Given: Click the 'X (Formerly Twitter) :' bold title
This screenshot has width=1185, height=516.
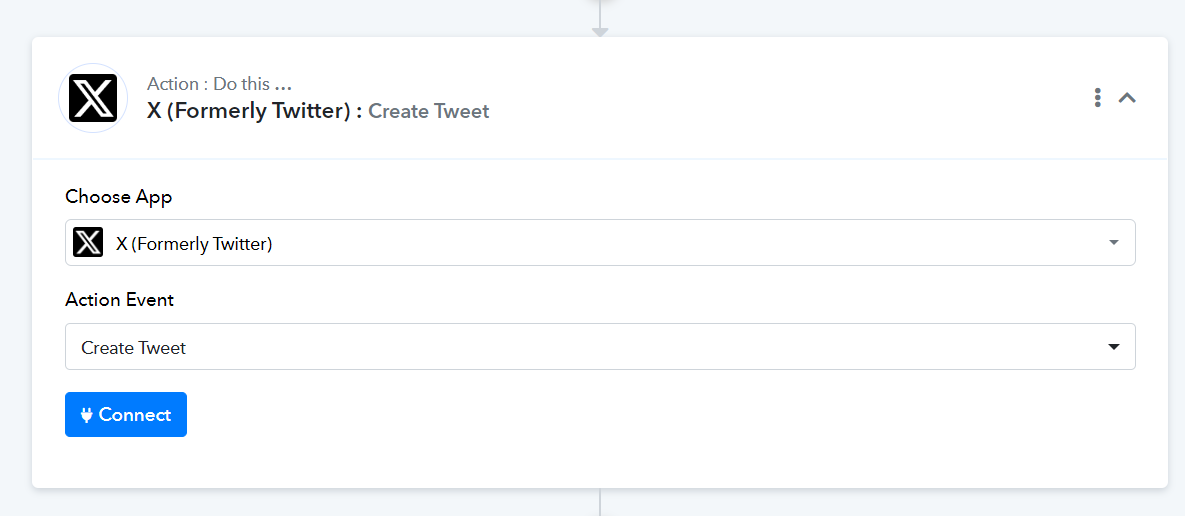Looking at the screenshot, I should (255, 111).
